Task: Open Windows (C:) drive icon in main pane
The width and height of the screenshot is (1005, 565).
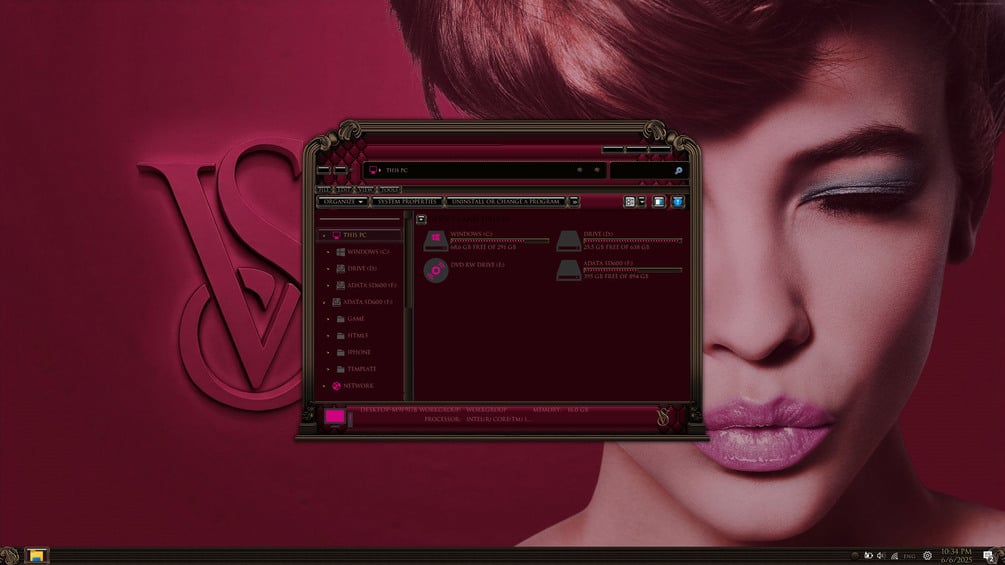Action: 436,241
